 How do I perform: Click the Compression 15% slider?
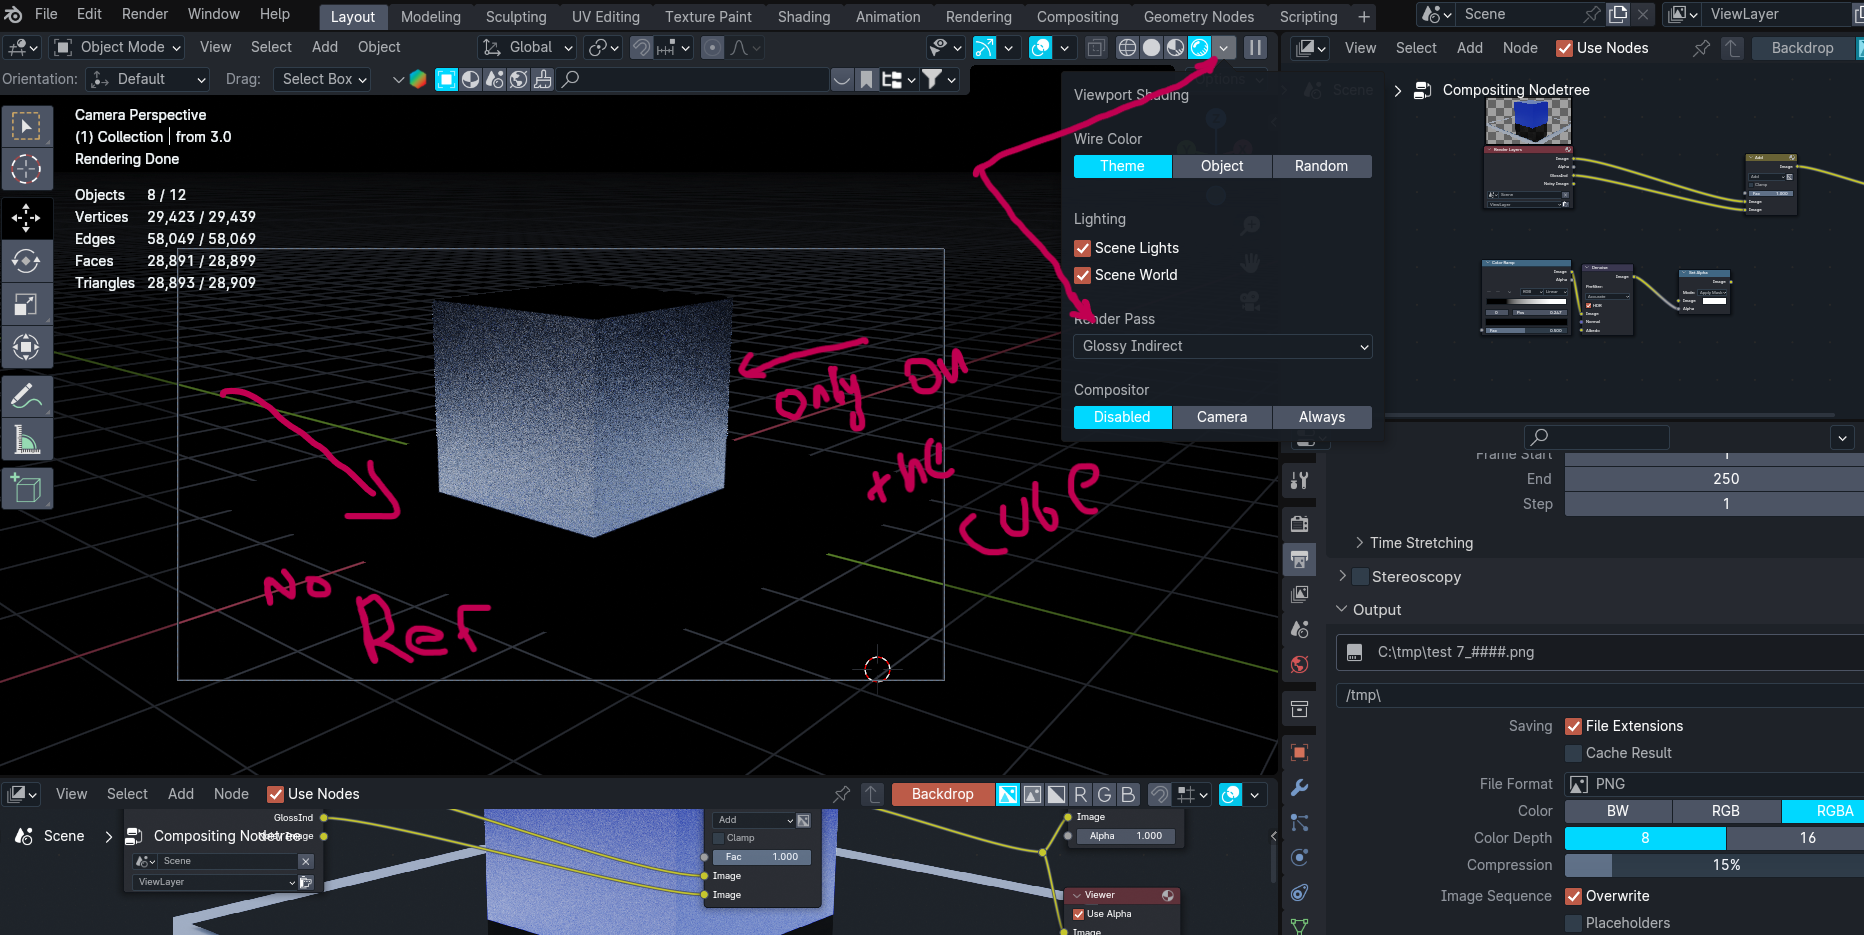pyautogui.click(x=1714, y=865)
